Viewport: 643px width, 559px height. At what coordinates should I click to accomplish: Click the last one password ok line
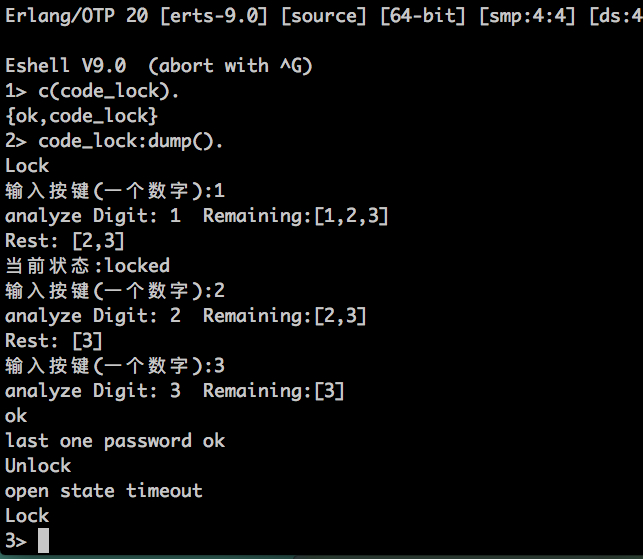pos(115,441)
